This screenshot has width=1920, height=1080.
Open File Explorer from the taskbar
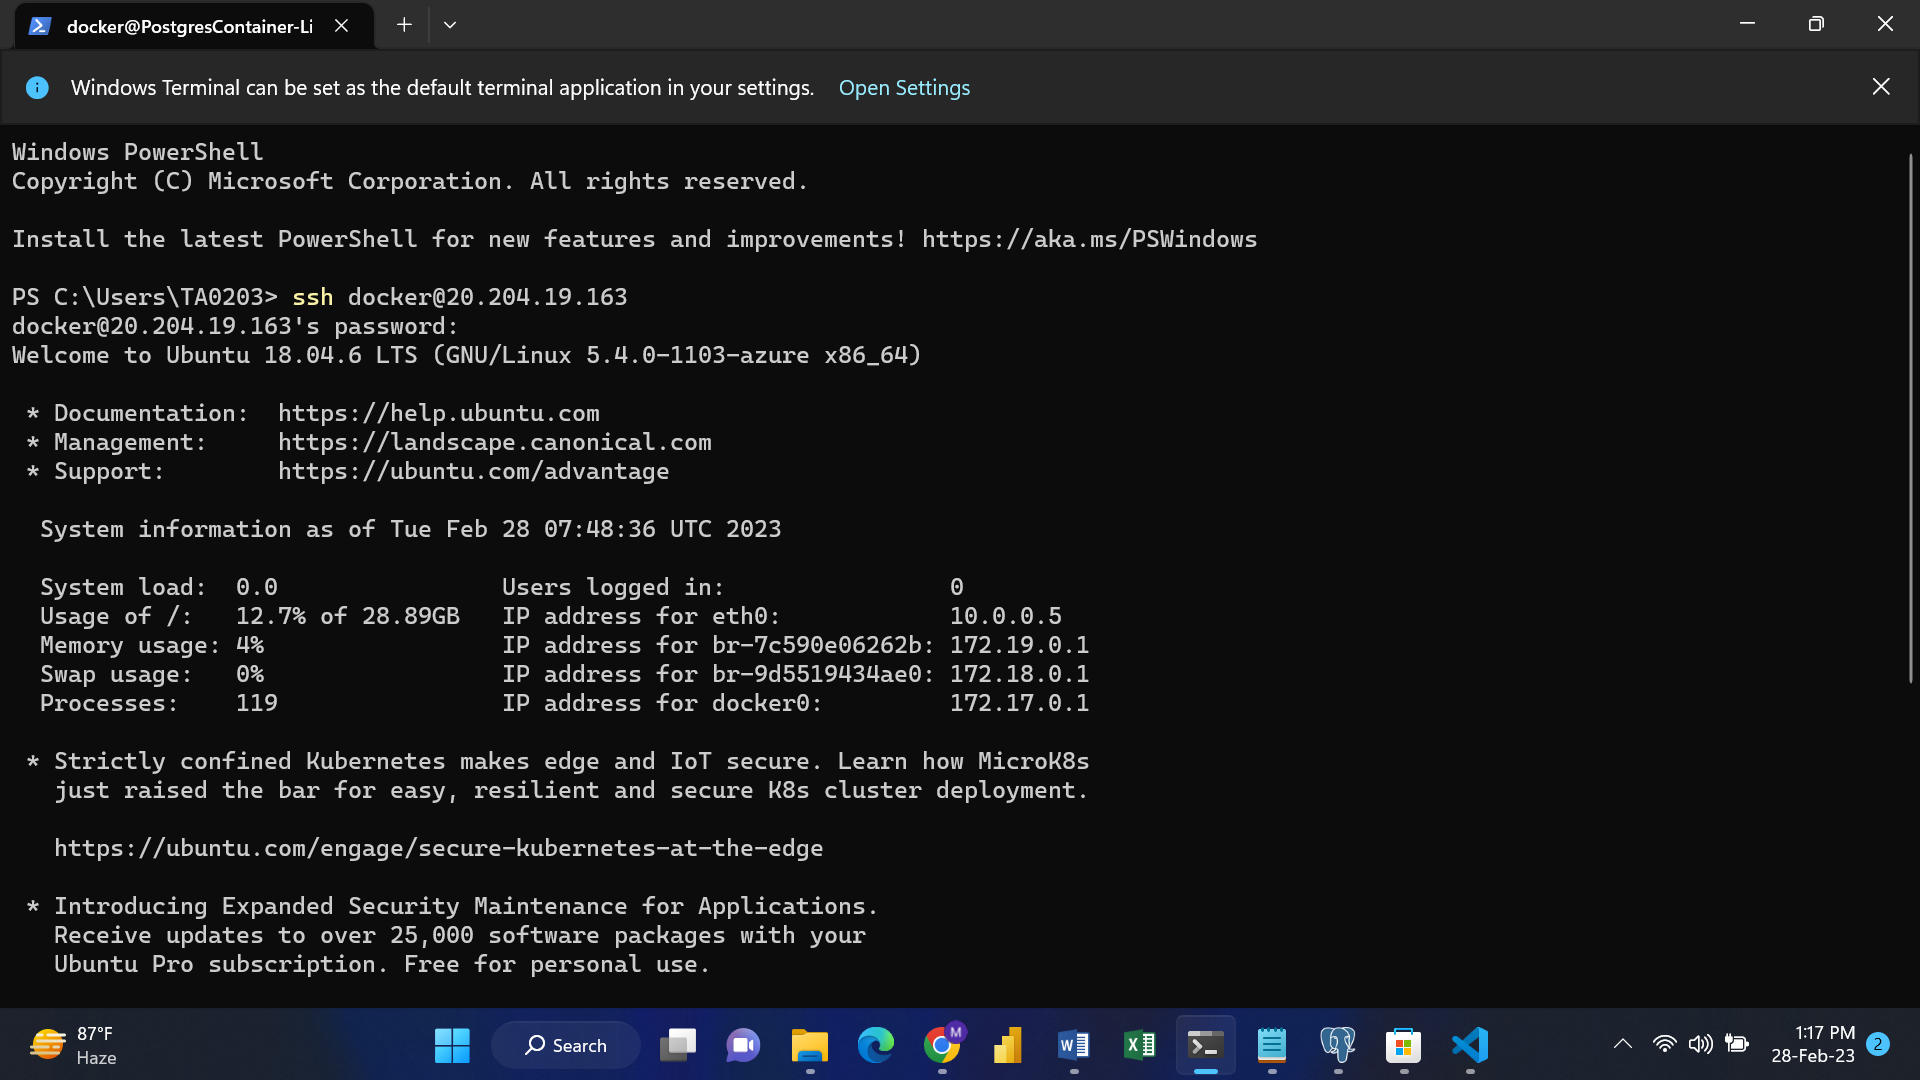click(x=810, y=1045)
